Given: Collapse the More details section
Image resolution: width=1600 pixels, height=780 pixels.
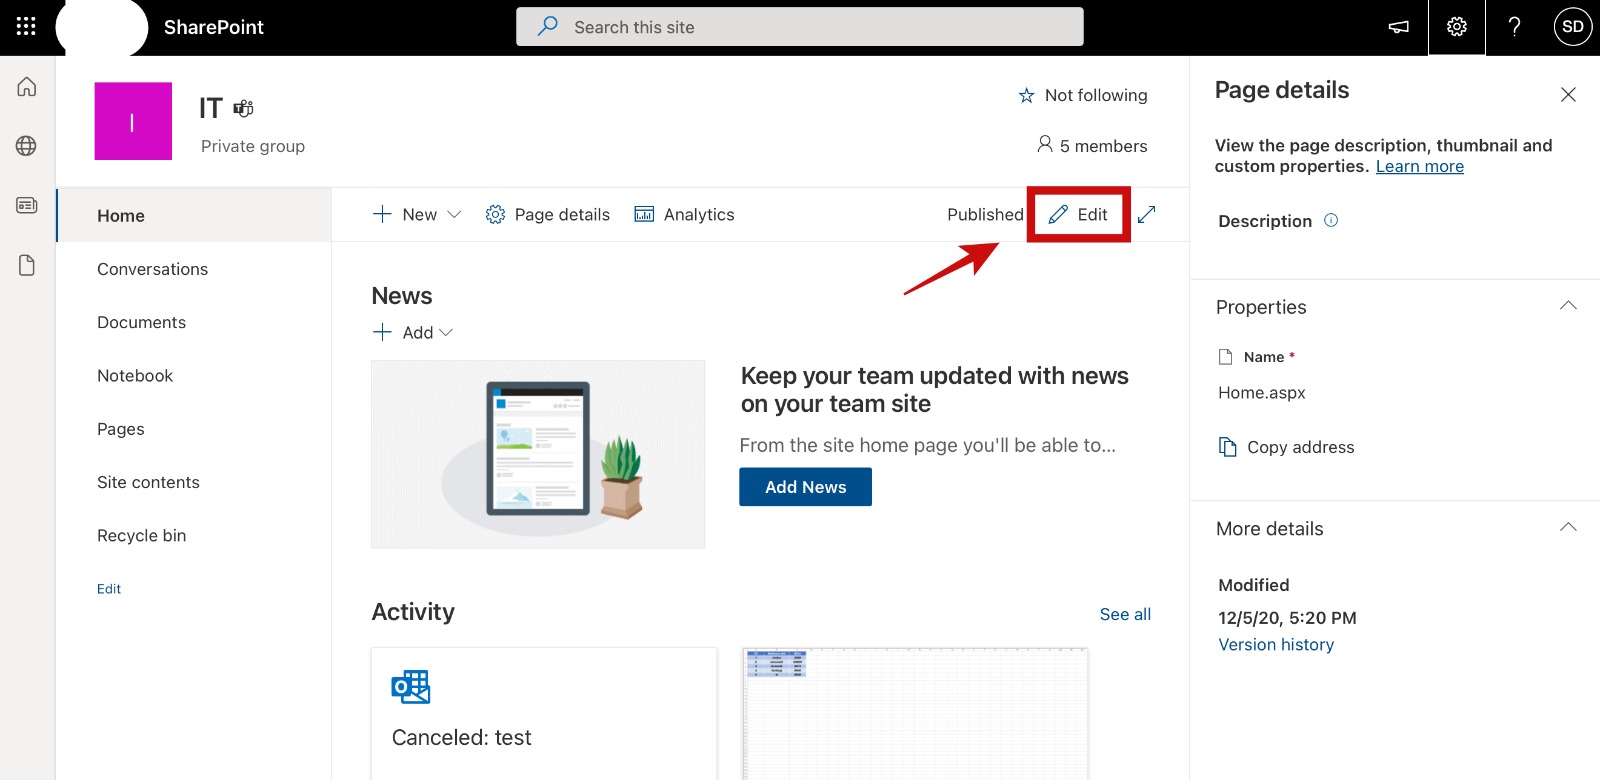Looking at the screenshot, I should coord(1567,528).
